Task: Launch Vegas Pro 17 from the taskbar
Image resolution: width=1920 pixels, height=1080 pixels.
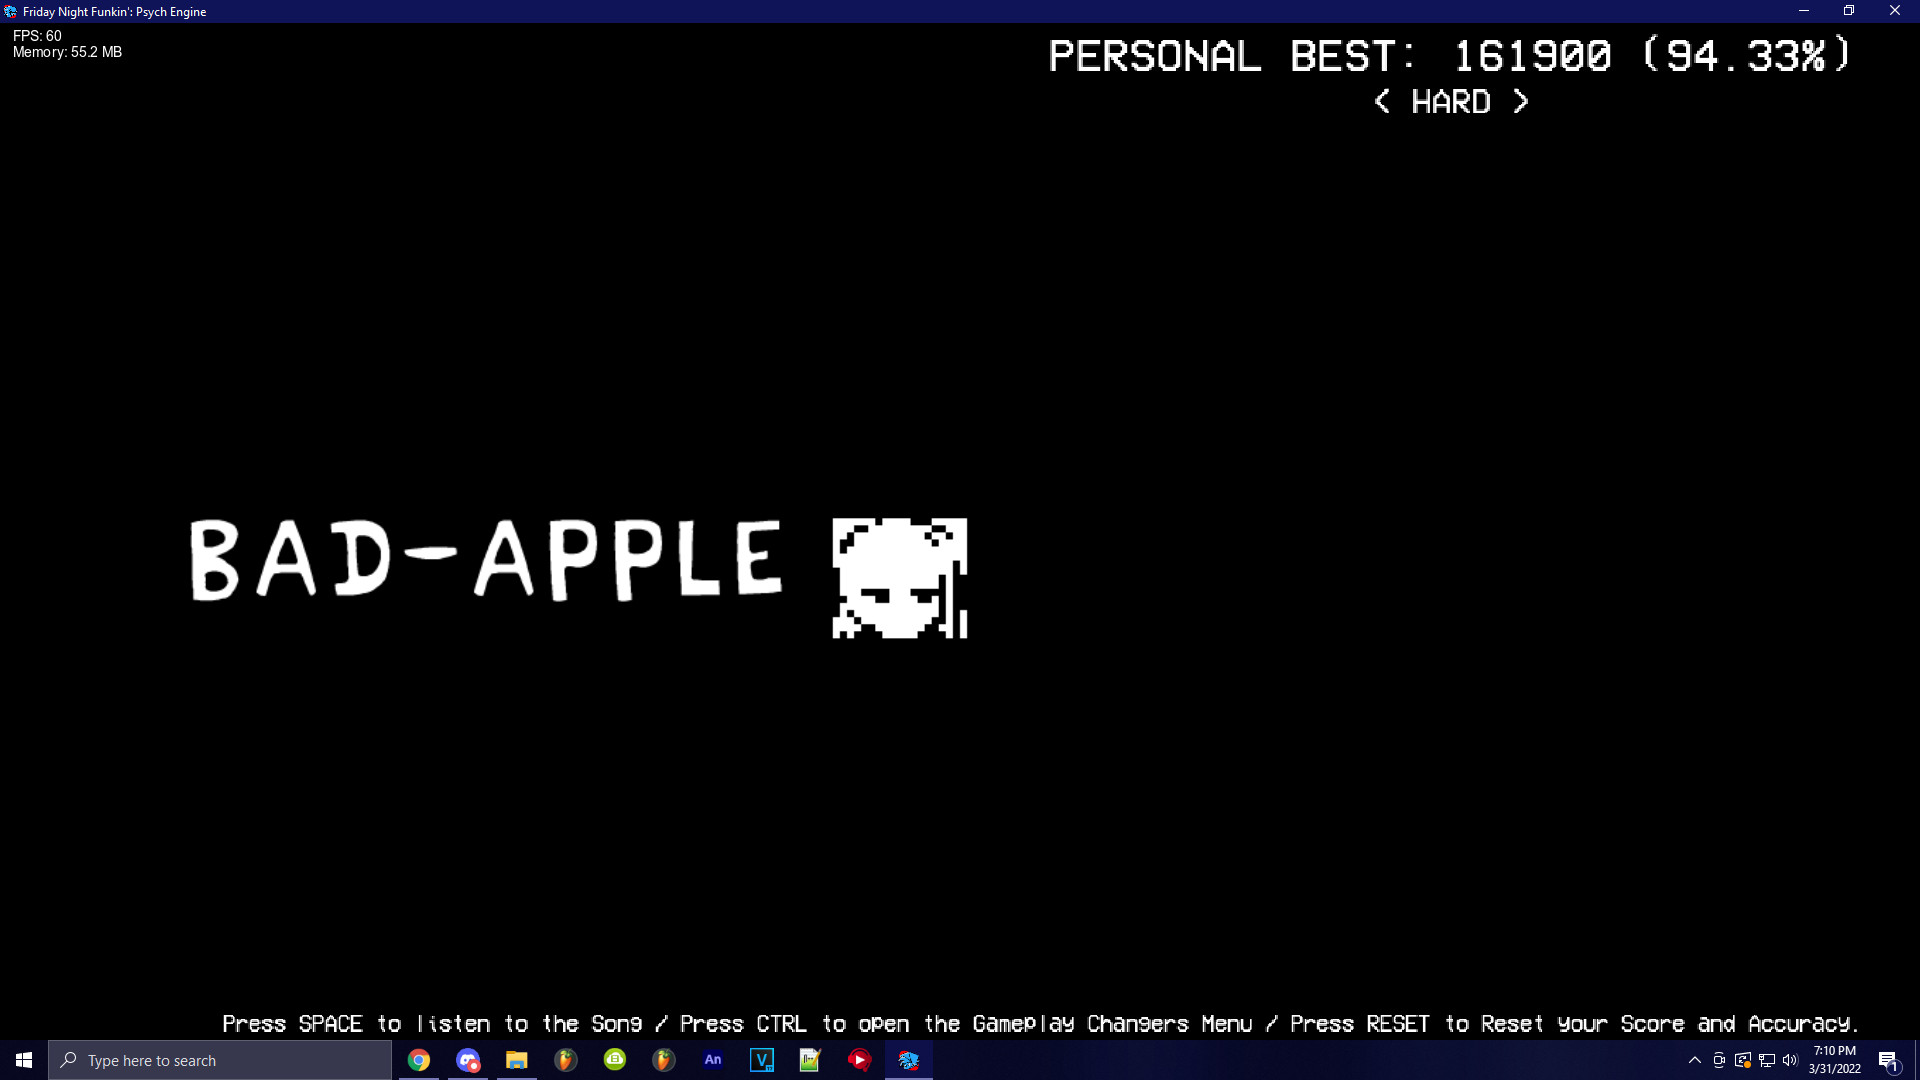Action: pyautogui.click(x=762, y=1060)
